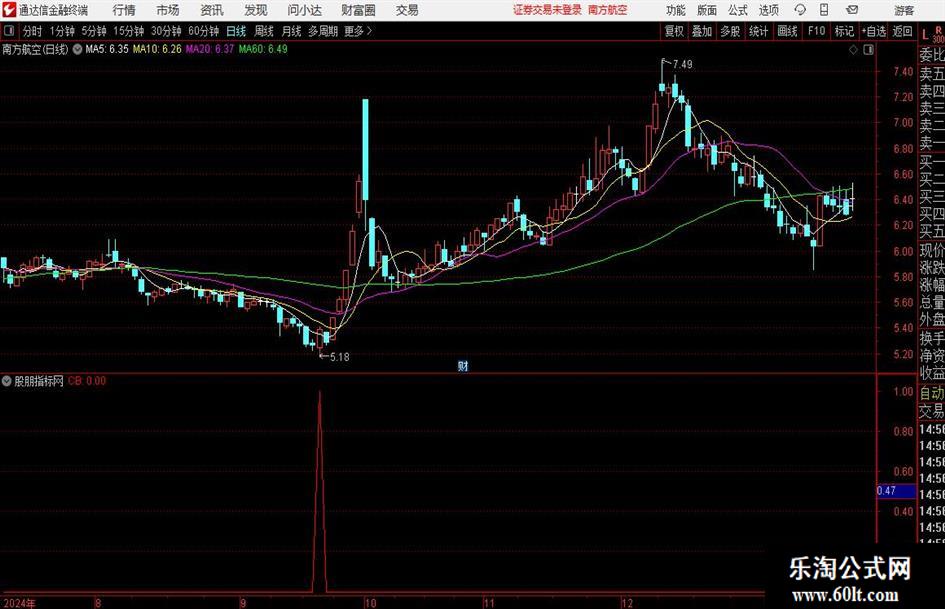Click the R 300 indicator in right panel
Image resolution: width=945 pixels, height=609 pixels.
coord(938,34)
